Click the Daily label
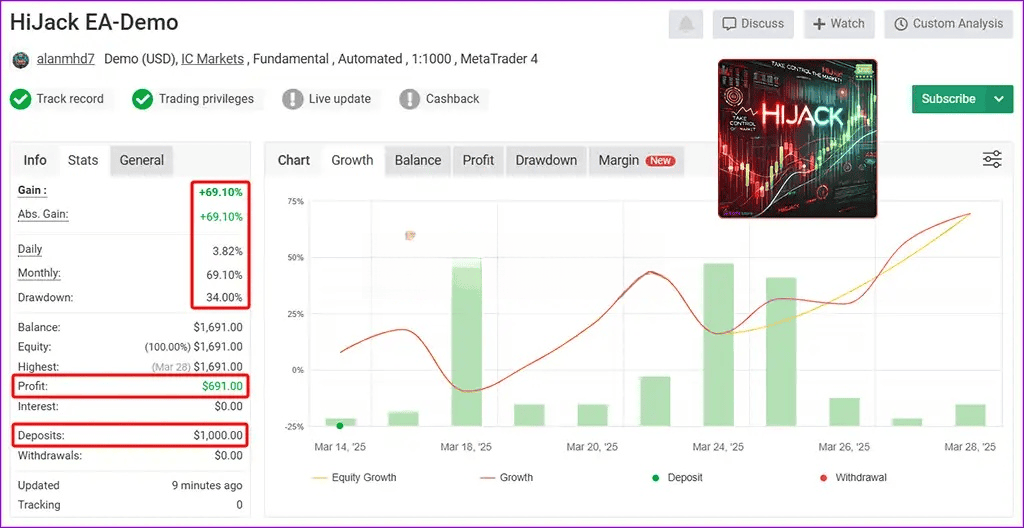This screenshot has width=1024, height=528. pos(30,250)
